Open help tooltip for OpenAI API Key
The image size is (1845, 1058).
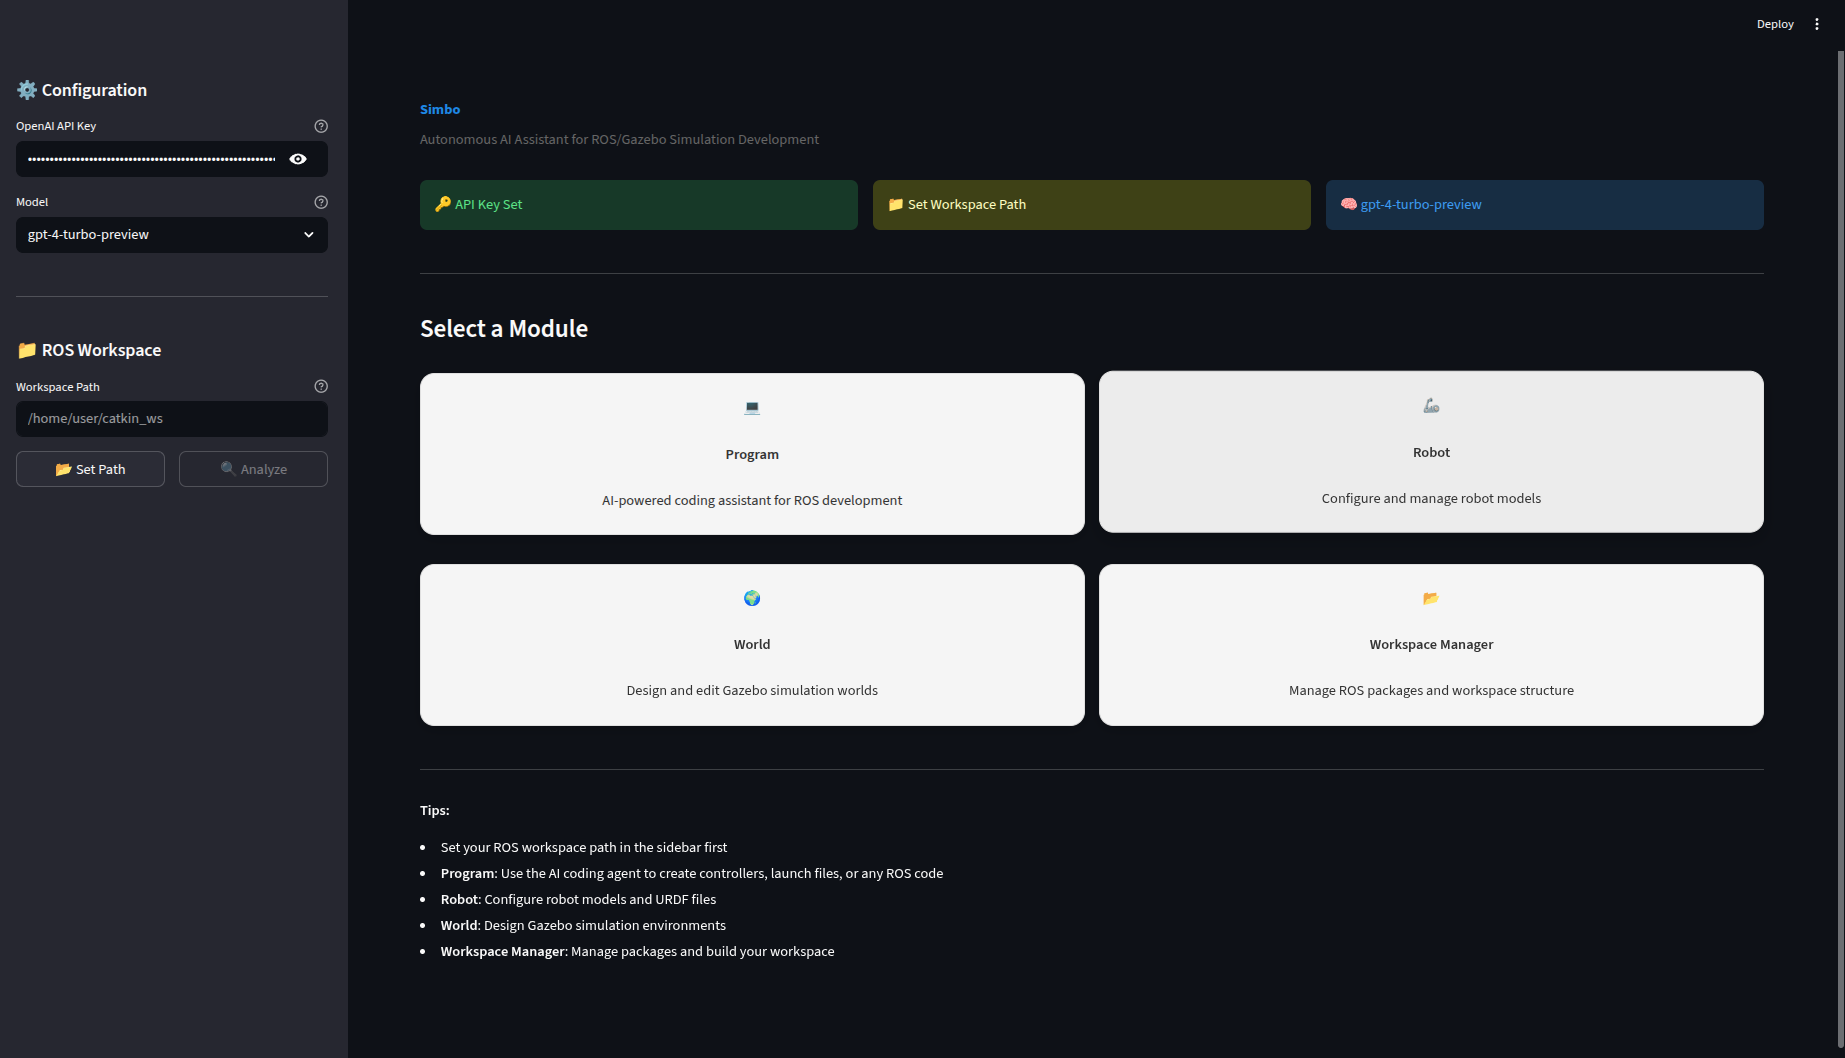tap(321, 126)
